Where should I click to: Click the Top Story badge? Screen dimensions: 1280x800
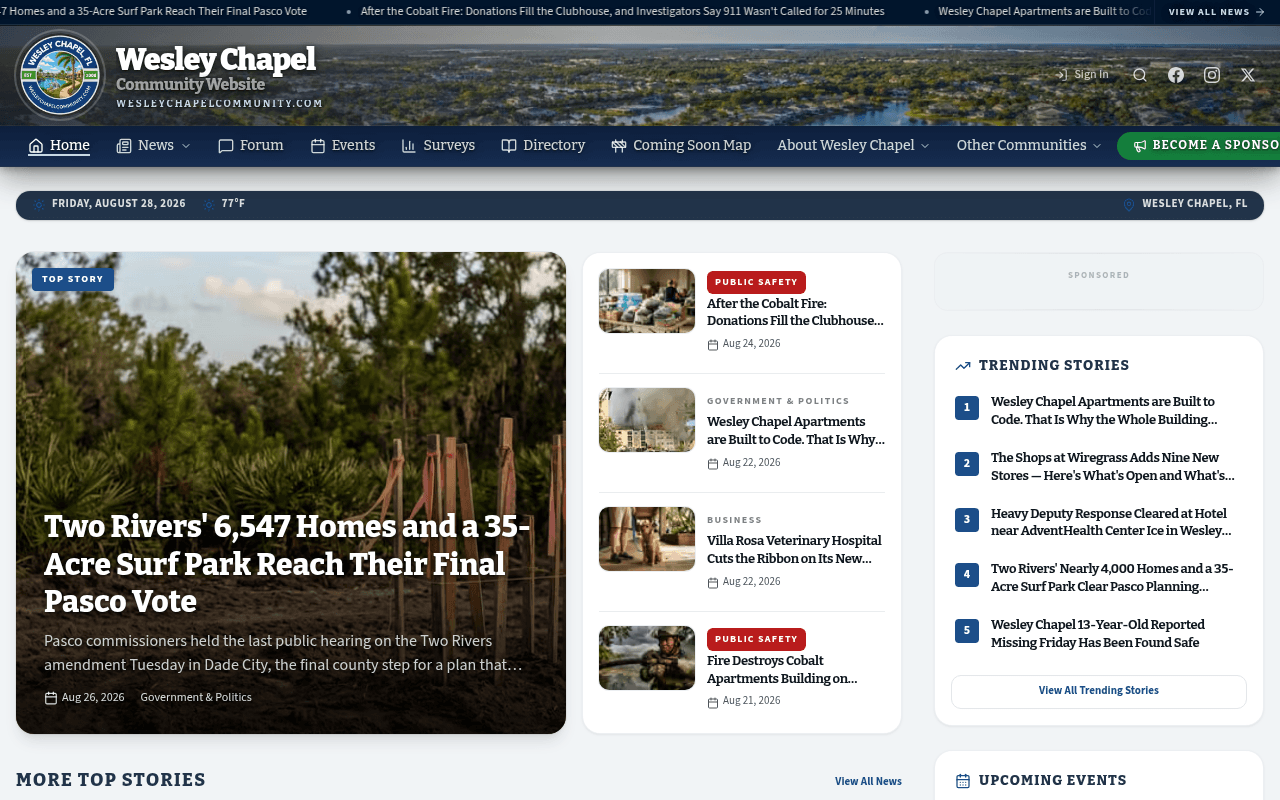tap(73, 279)
